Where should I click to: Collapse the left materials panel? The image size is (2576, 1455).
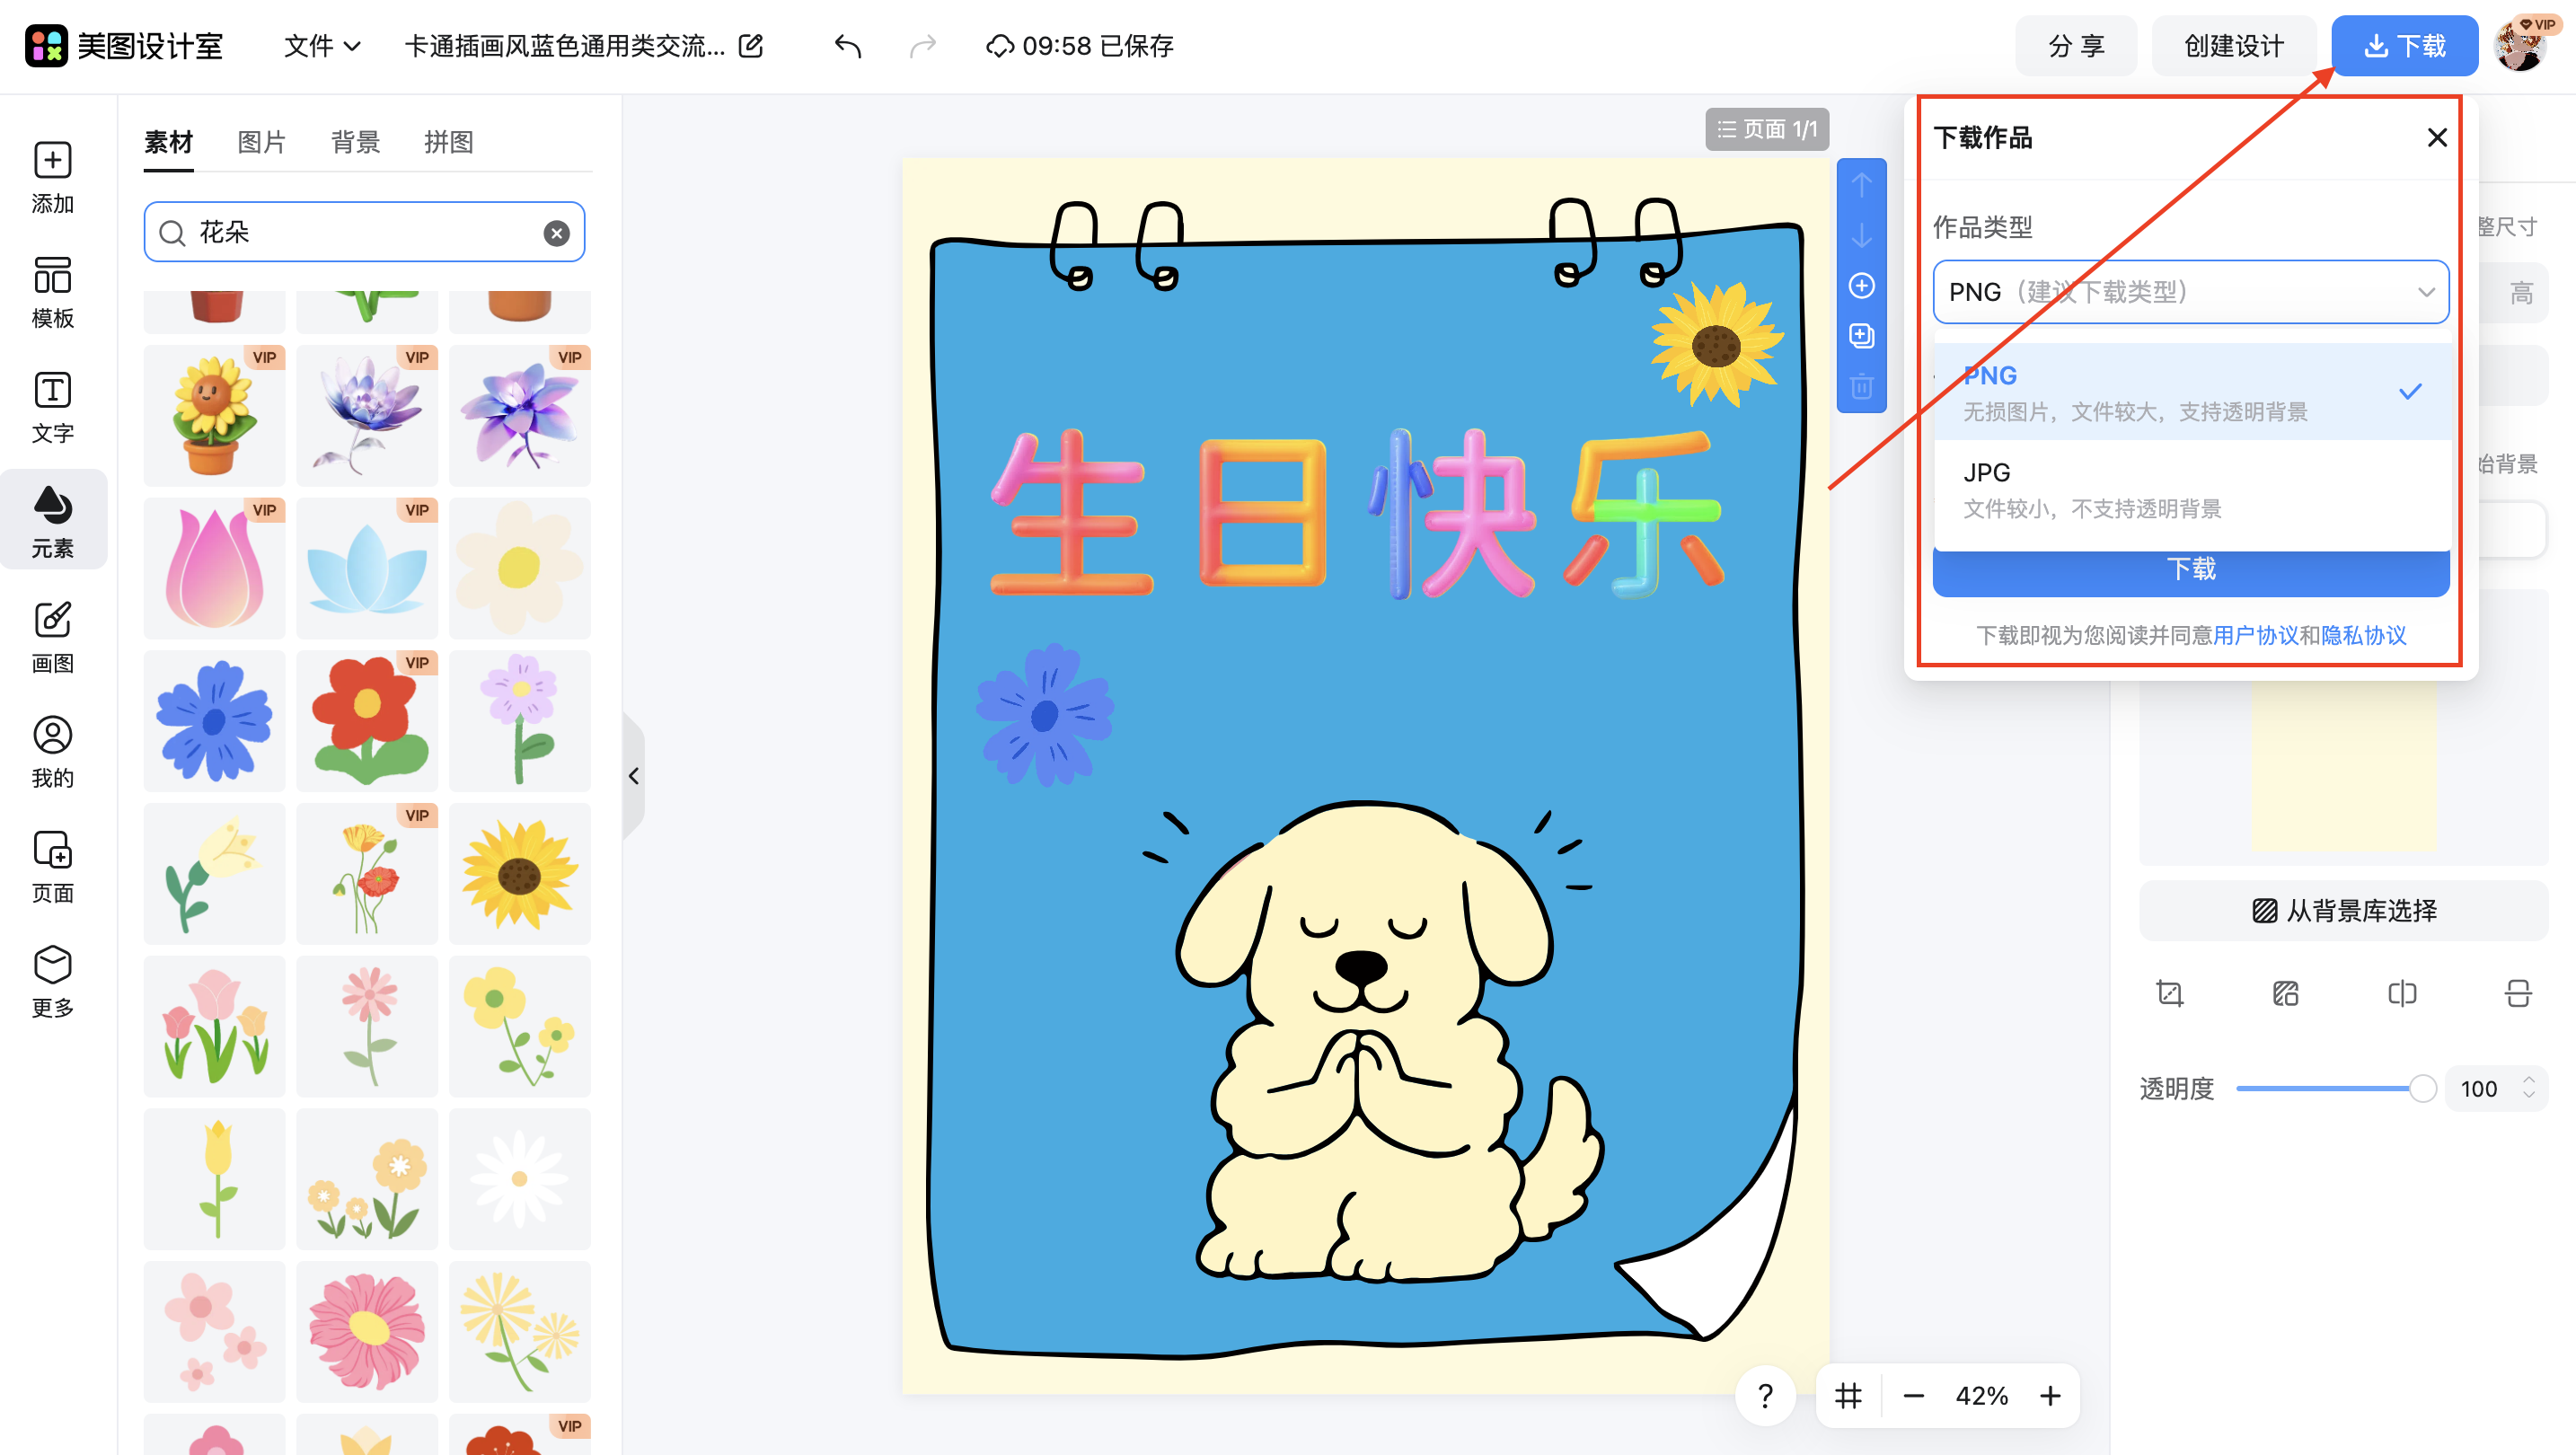click(633, 776)
